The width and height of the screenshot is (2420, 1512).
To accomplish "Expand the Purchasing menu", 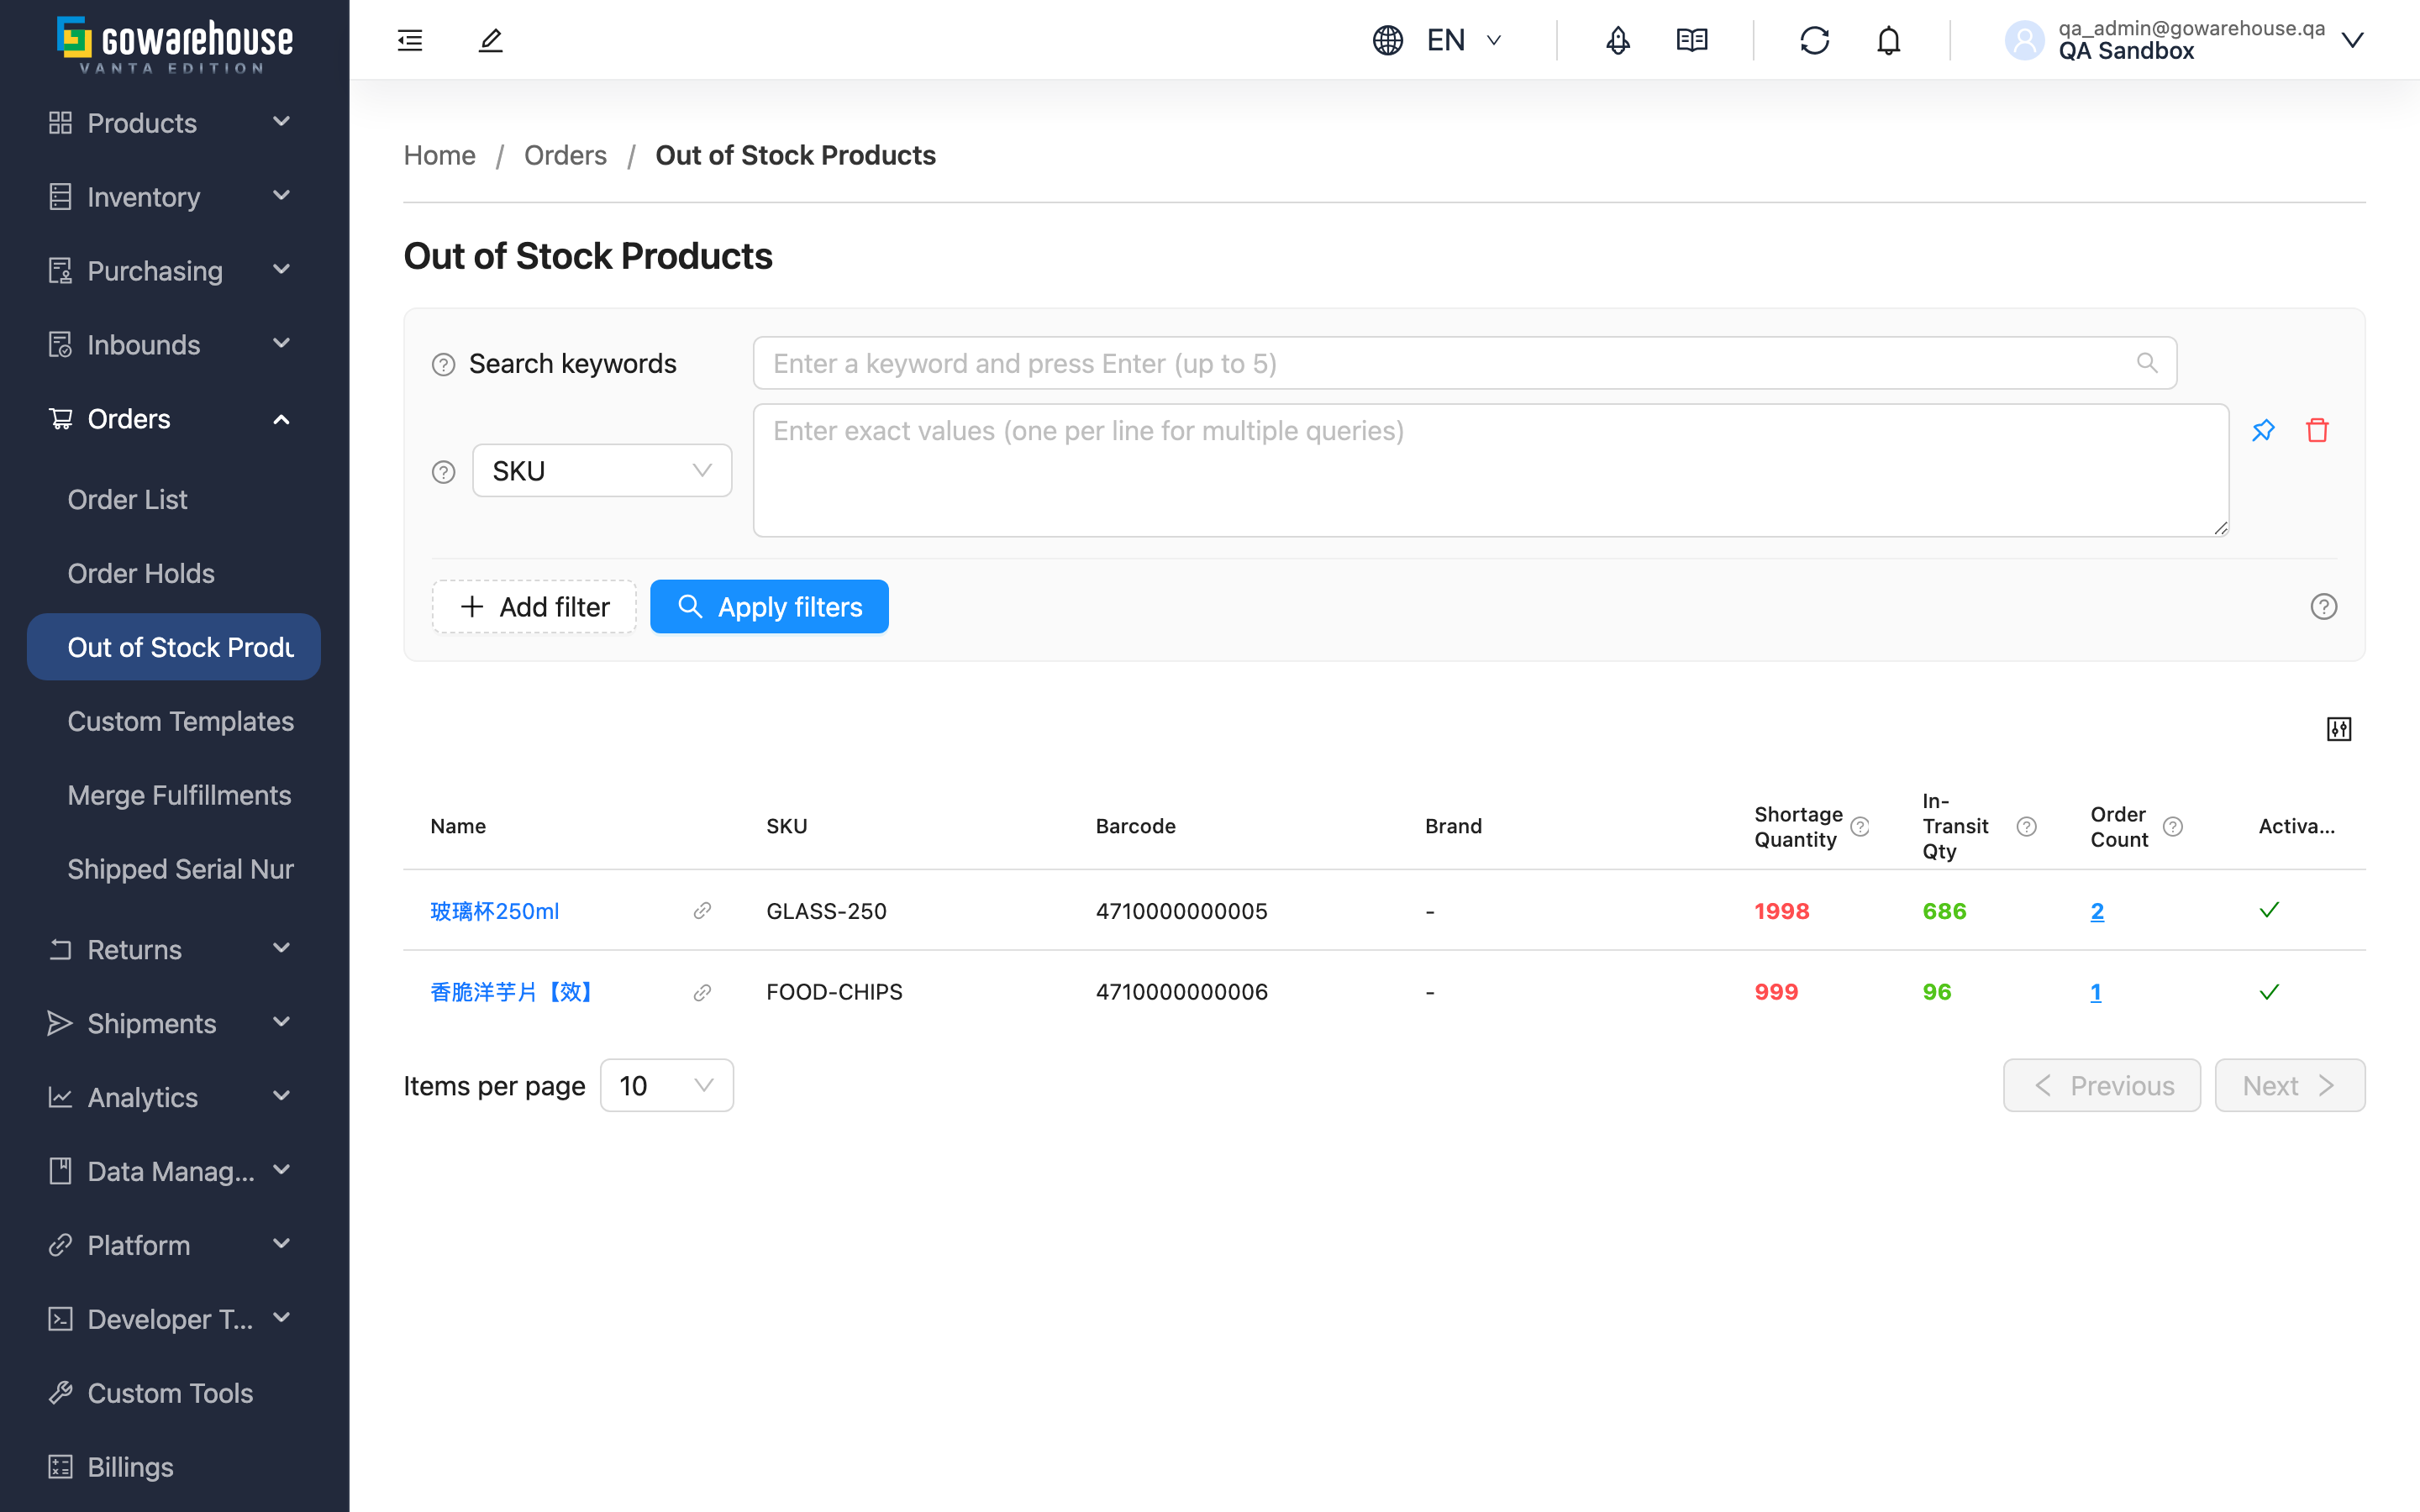I will tap(175, 271).
